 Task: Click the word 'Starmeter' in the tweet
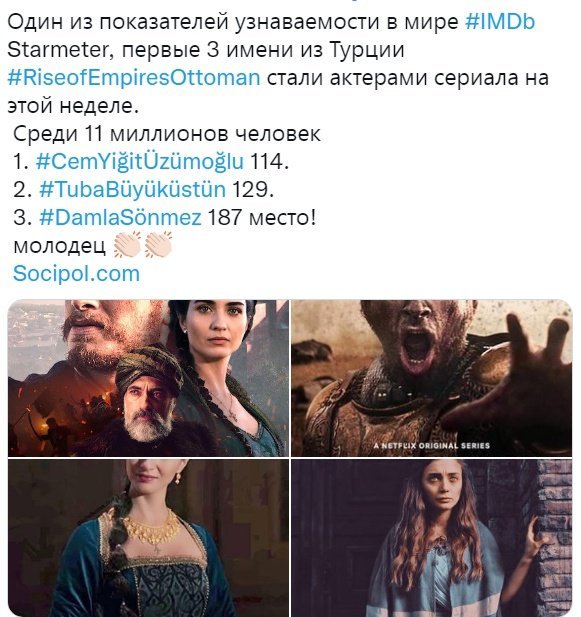(x=57, y=50)
